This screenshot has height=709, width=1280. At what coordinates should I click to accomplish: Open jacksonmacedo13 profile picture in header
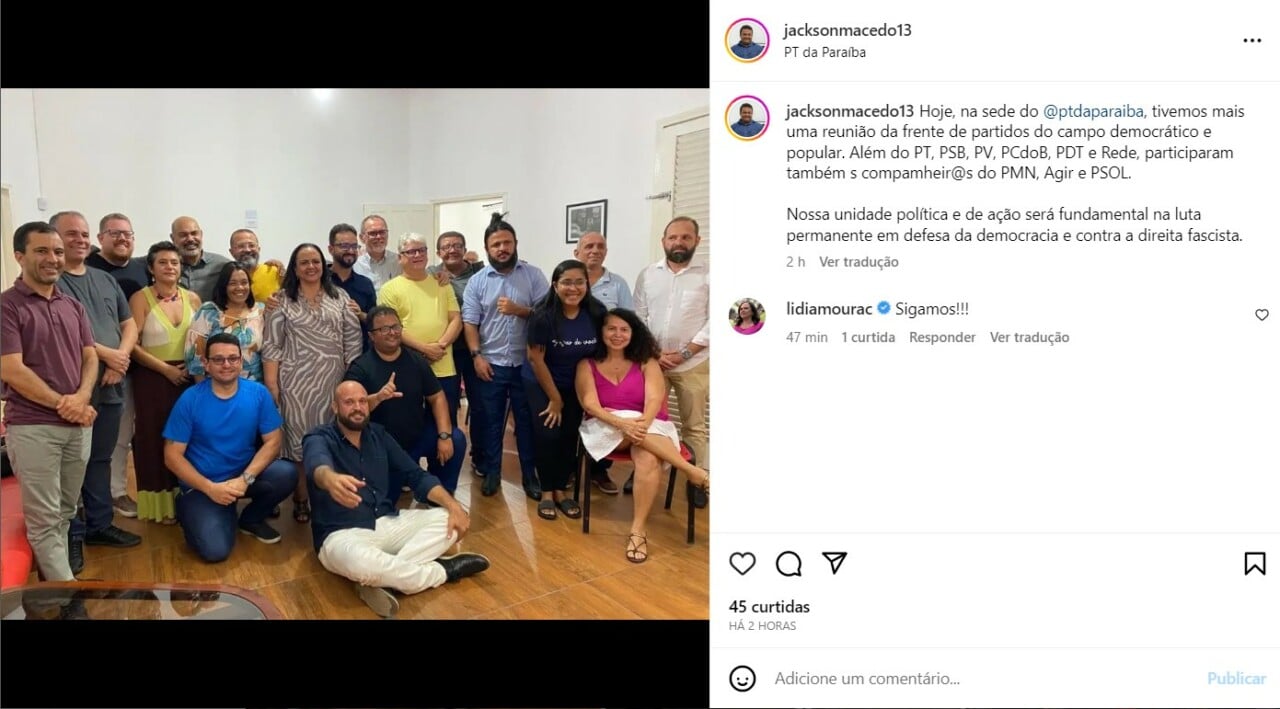[747, 41]
